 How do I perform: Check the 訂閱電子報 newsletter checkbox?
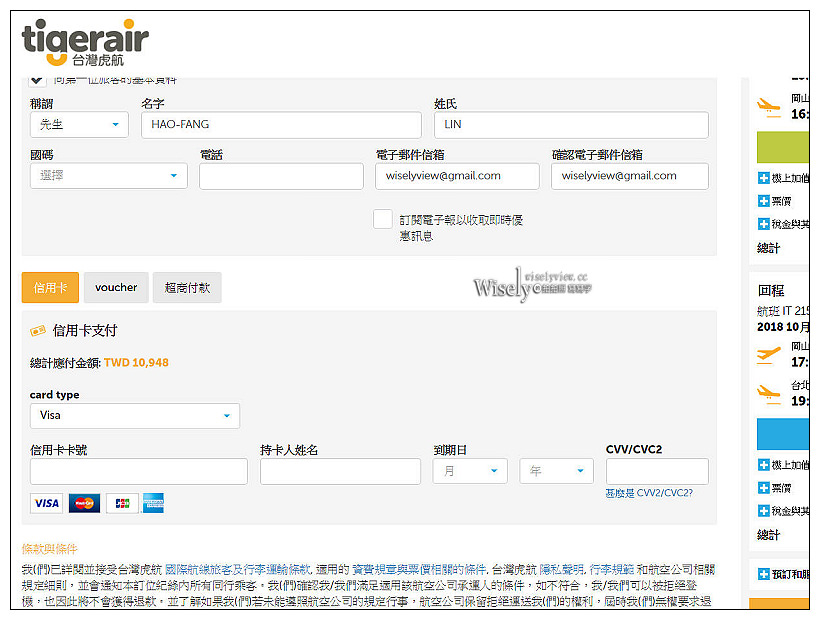(383, 218)
